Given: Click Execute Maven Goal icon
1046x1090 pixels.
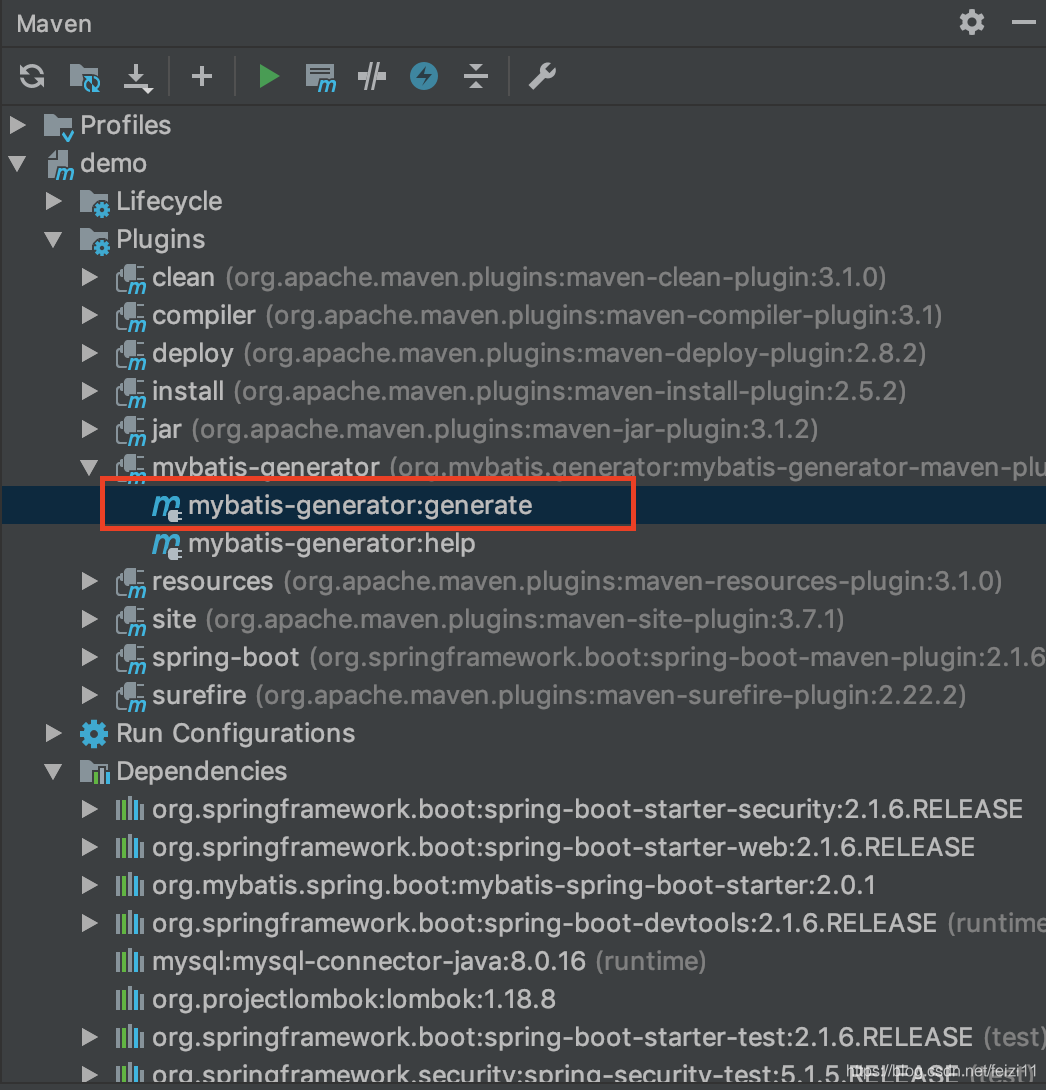Looking at the screenshot, I should pyautogui.click(x=320, y=77).
